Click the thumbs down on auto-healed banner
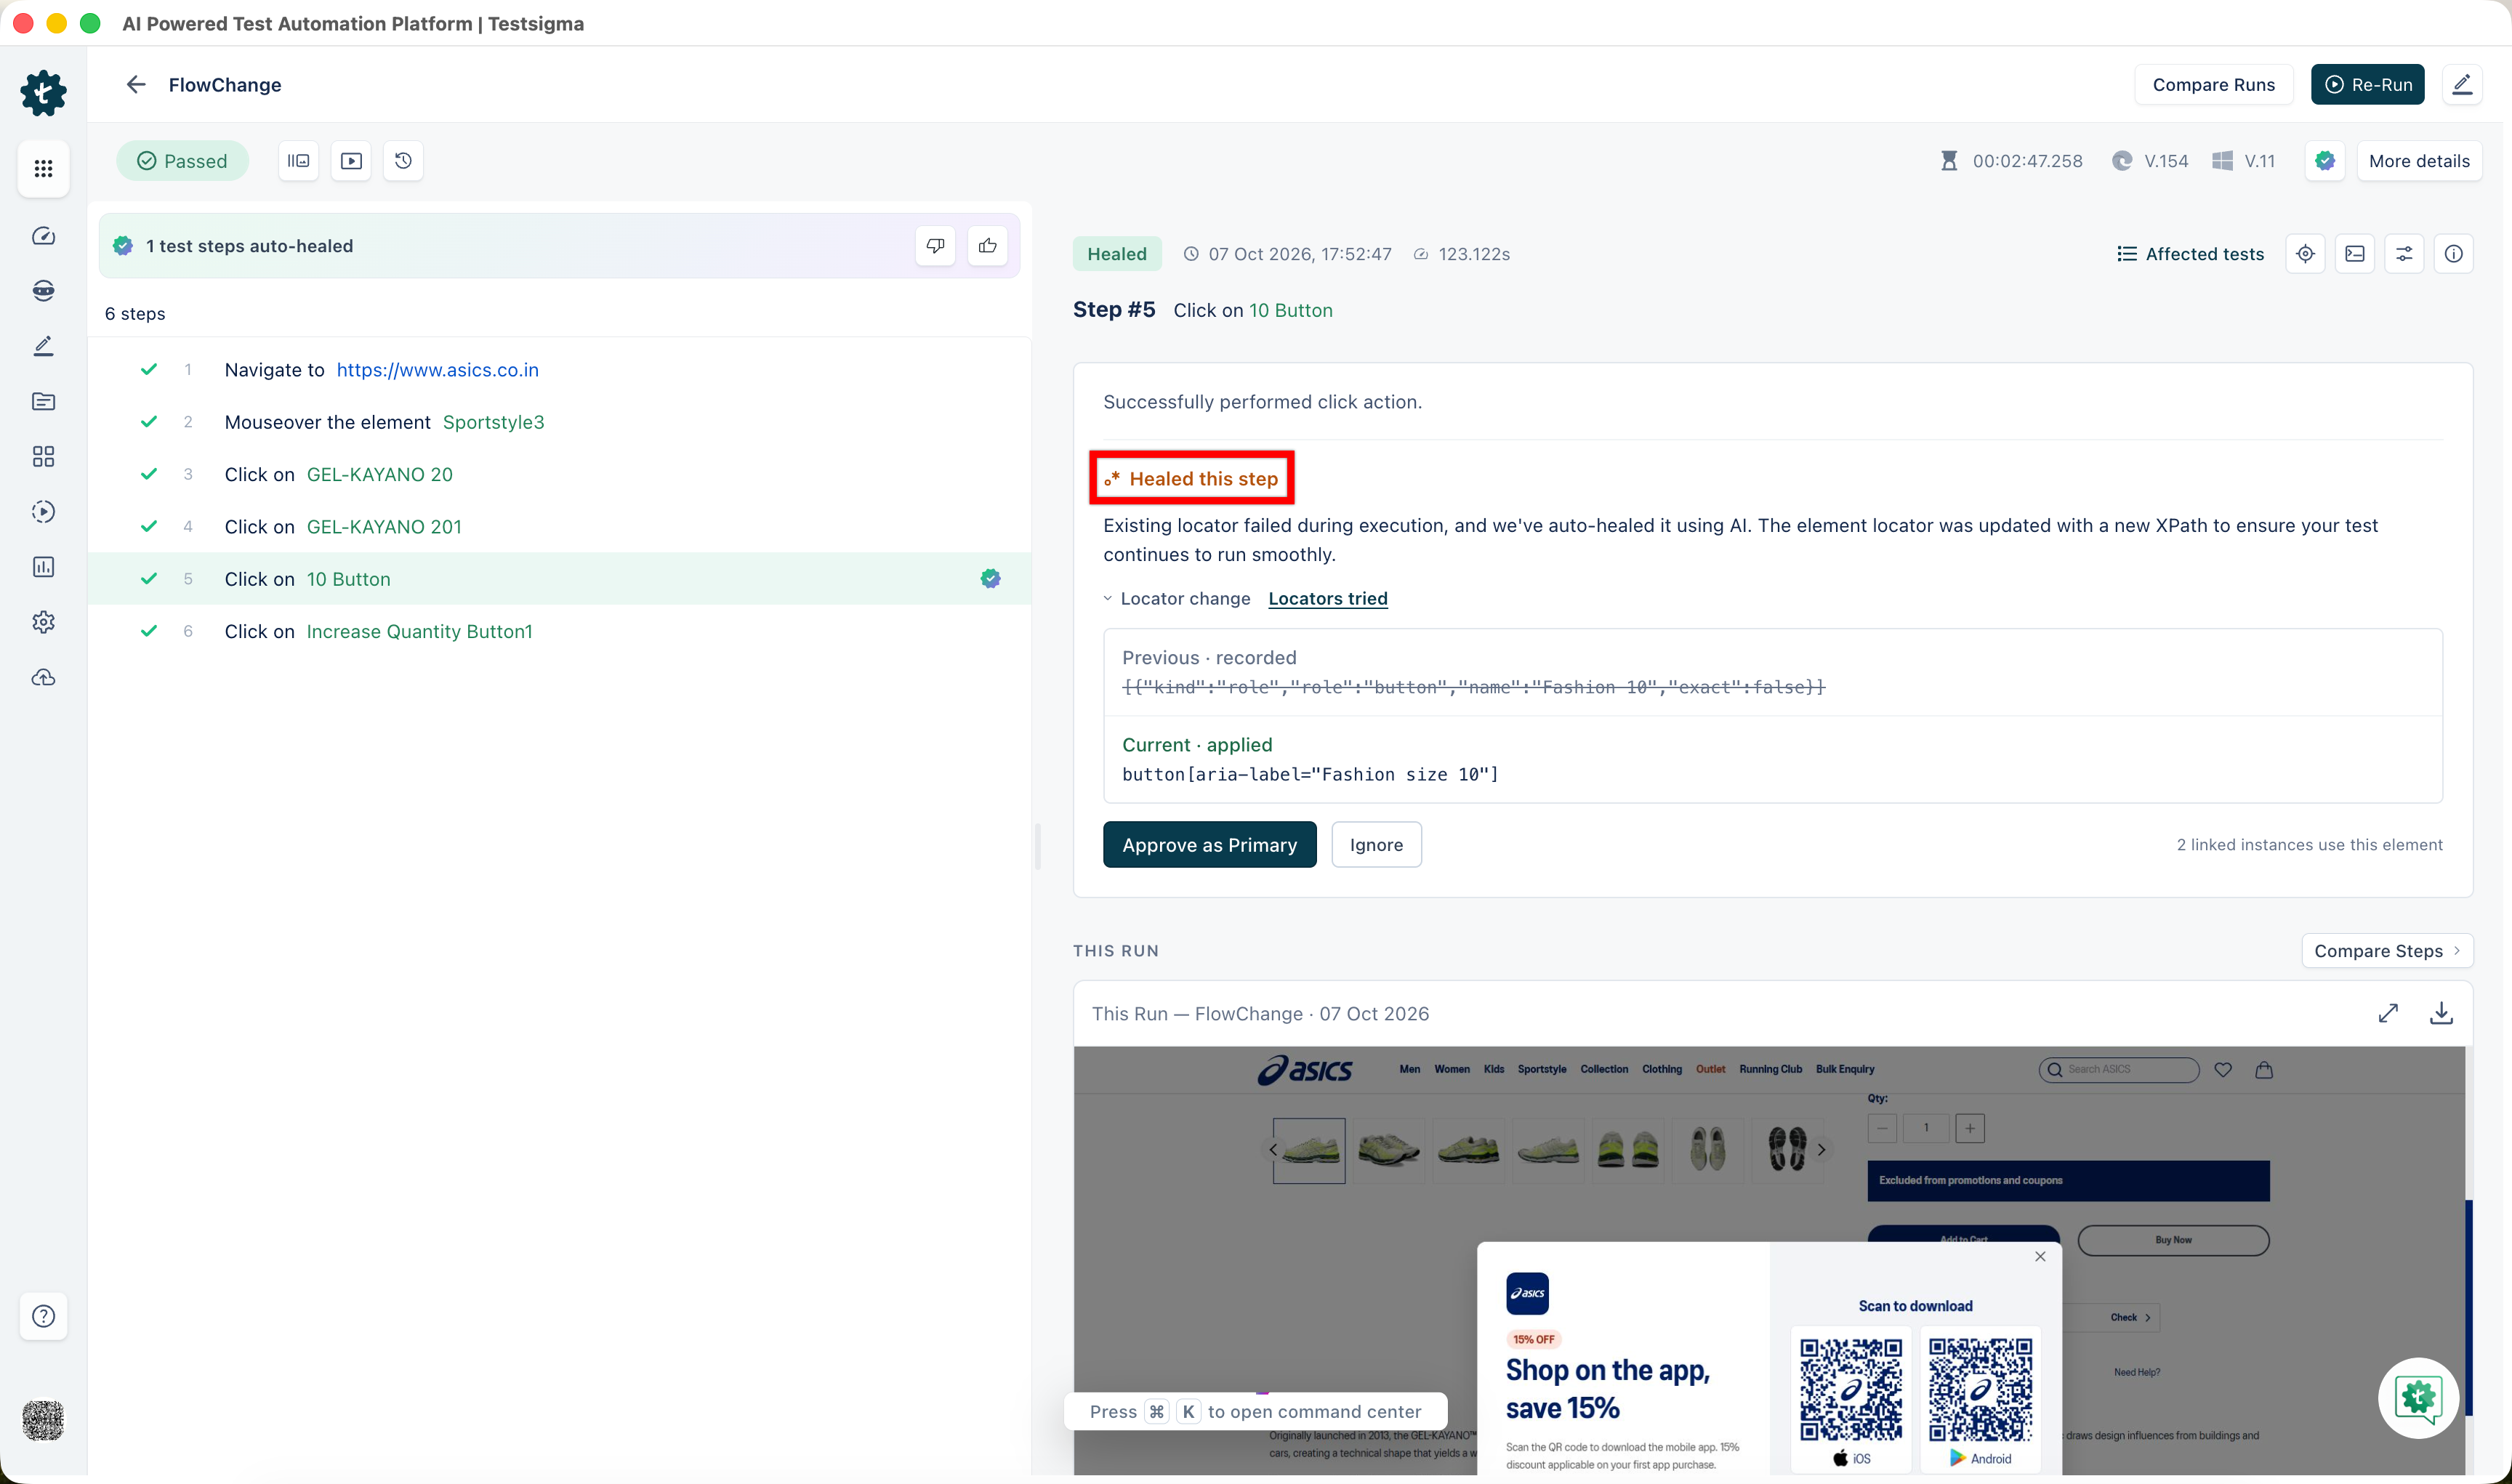Image resolution: width=2512 pixels, height=1484 pixels. pyautogui.click(x=935, y=246)
